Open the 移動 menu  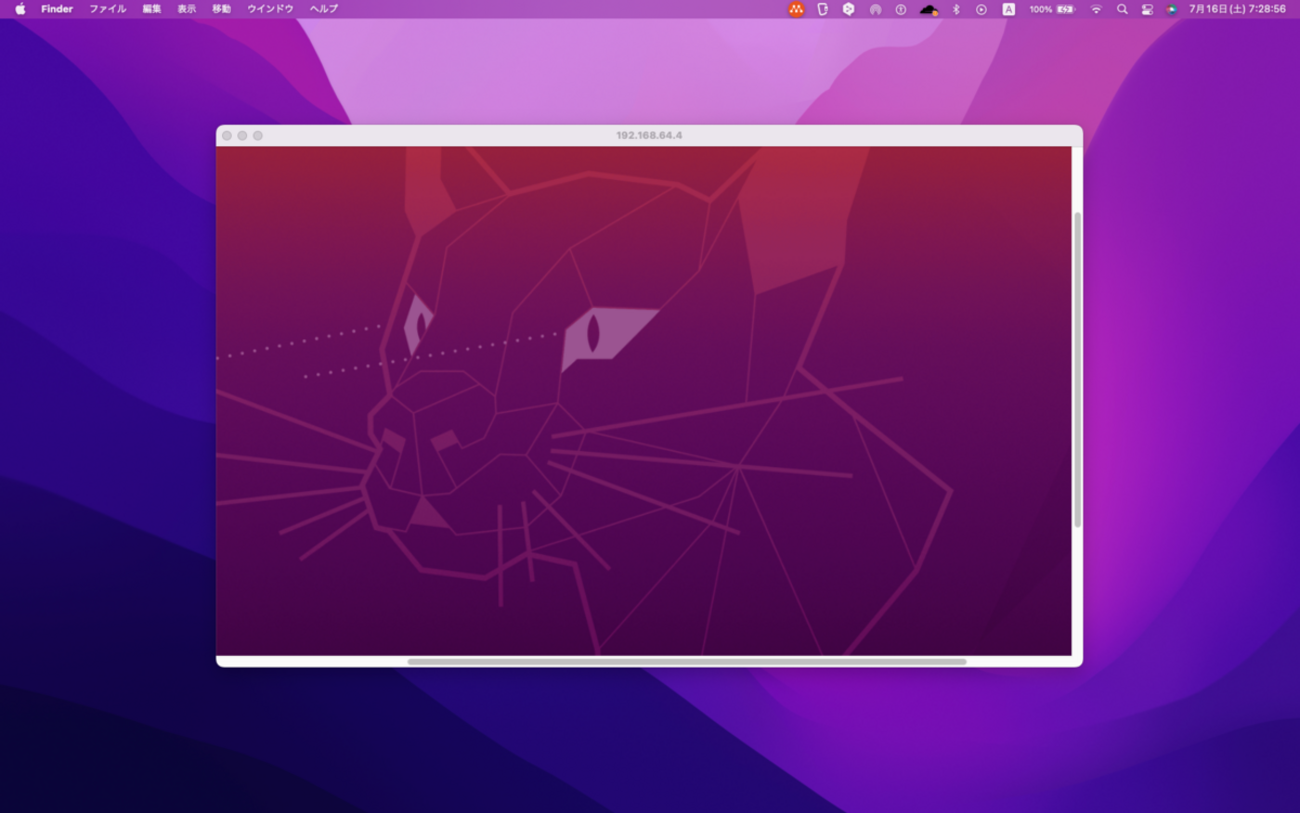tap(222, 9)
